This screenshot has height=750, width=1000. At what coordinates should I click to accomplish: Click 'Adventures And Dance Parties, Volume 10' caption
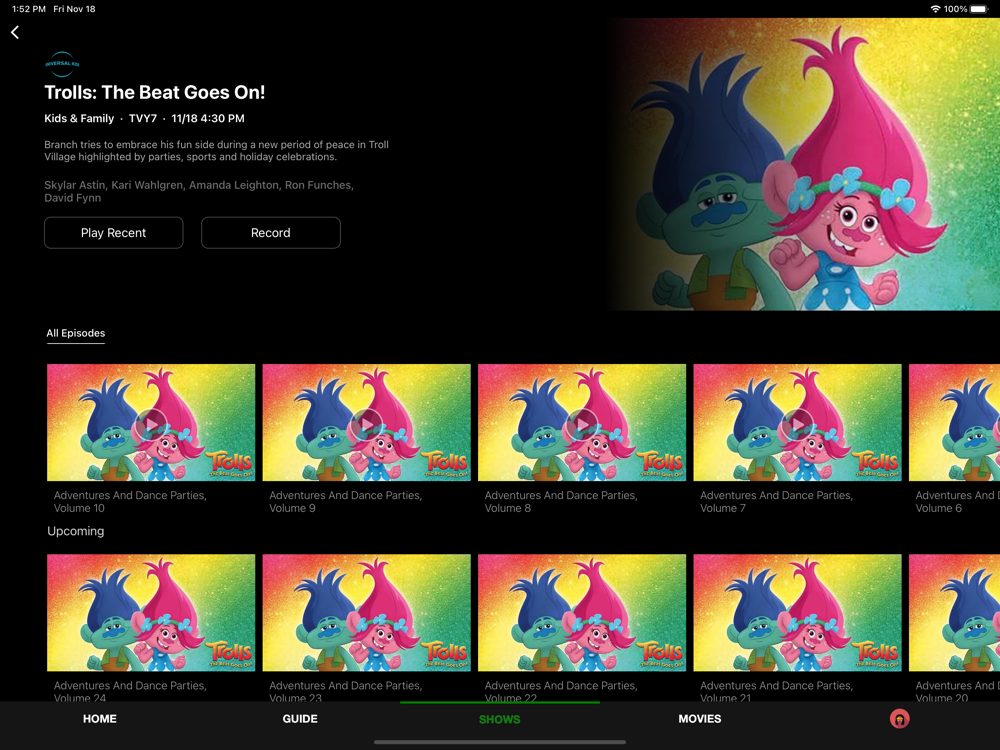(130, 502)
